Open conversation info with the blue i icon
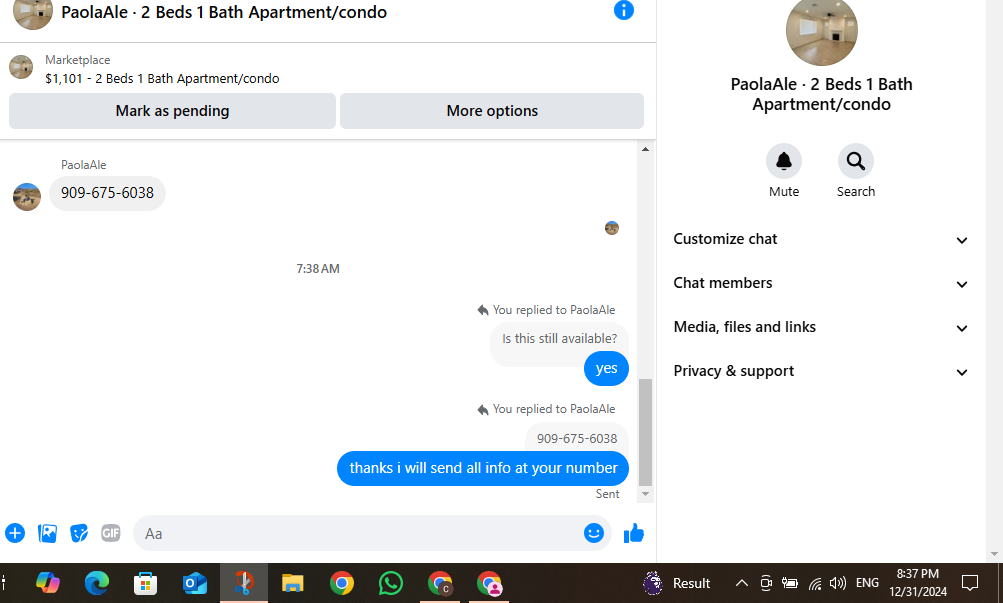This screenshot has height=603, width=1003. (x=623, y=10)
